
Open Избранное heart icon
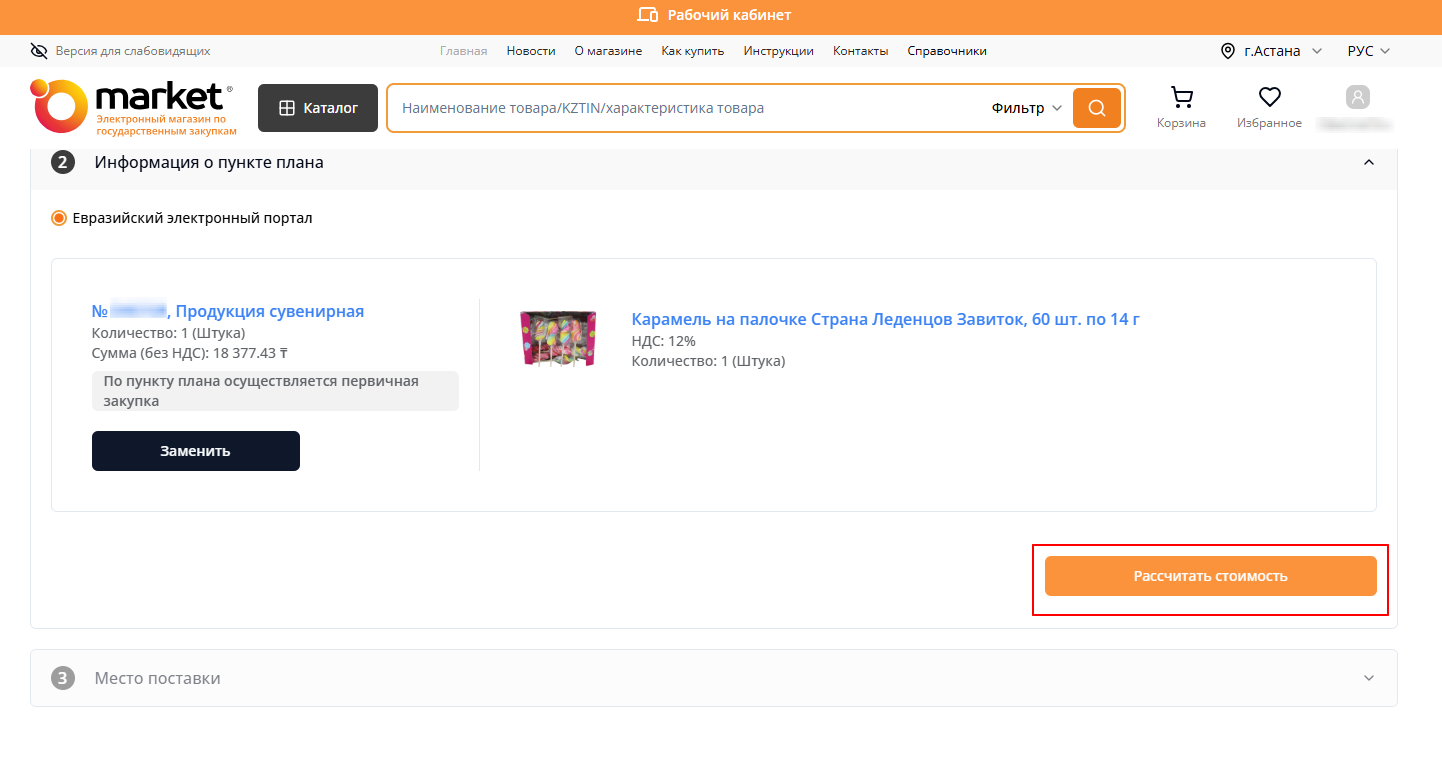(1269, 98)
